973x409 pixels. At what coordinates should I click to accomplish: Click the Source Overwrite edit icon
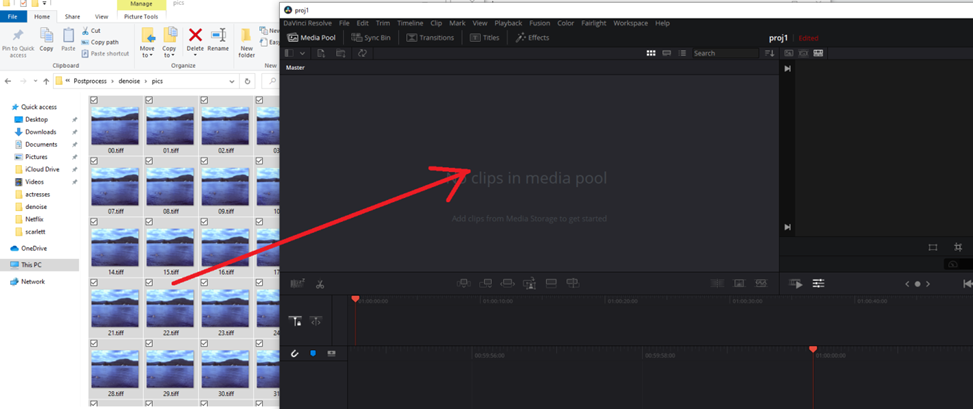point(573,284)
